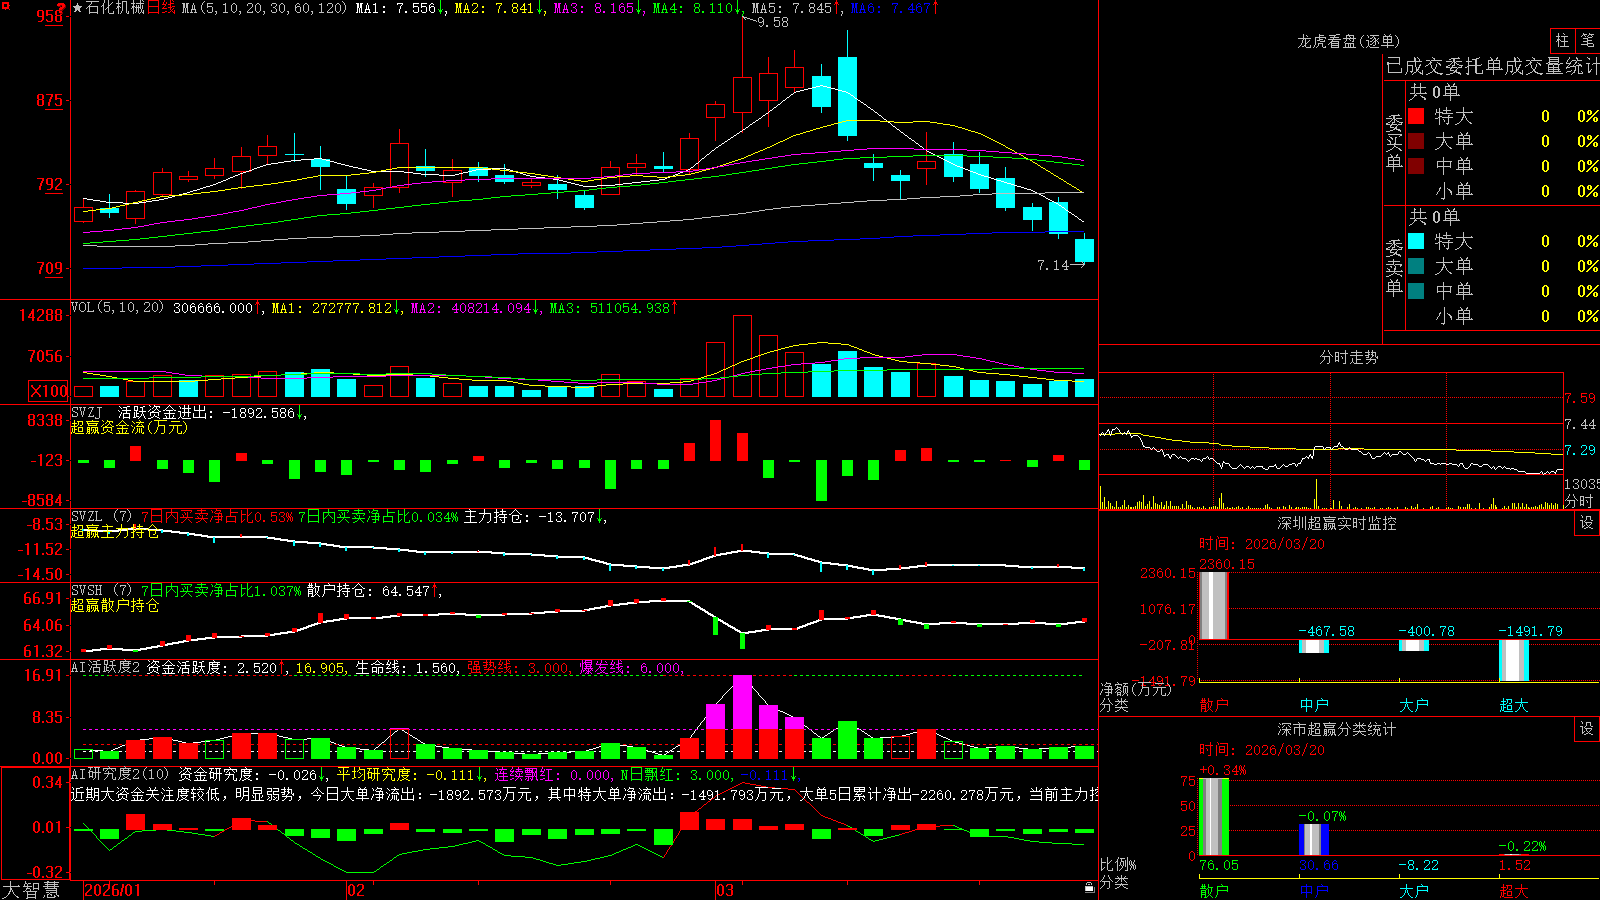
Task: Click the 2360.15 散户 bar value
Action: click(x=1227, y=564)
